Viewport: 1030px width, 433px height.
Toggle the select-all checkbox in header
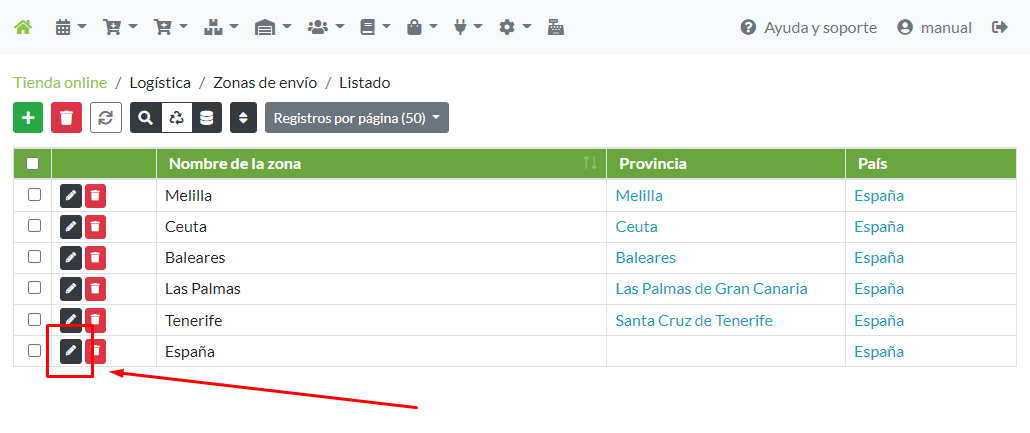32,164
